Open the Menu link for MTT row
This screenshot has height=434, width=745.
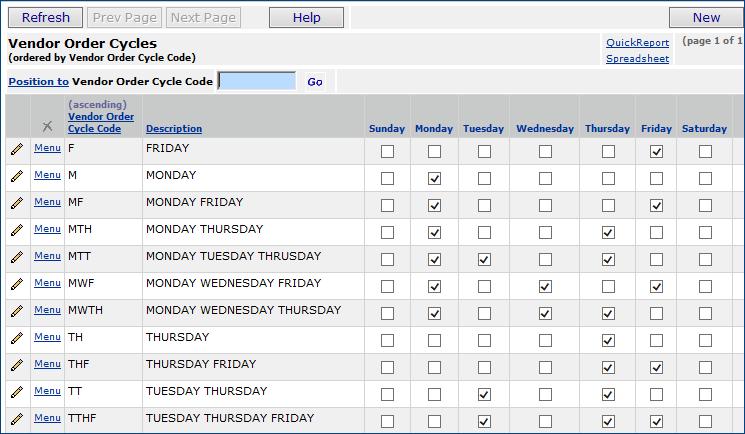click(47, 256)
